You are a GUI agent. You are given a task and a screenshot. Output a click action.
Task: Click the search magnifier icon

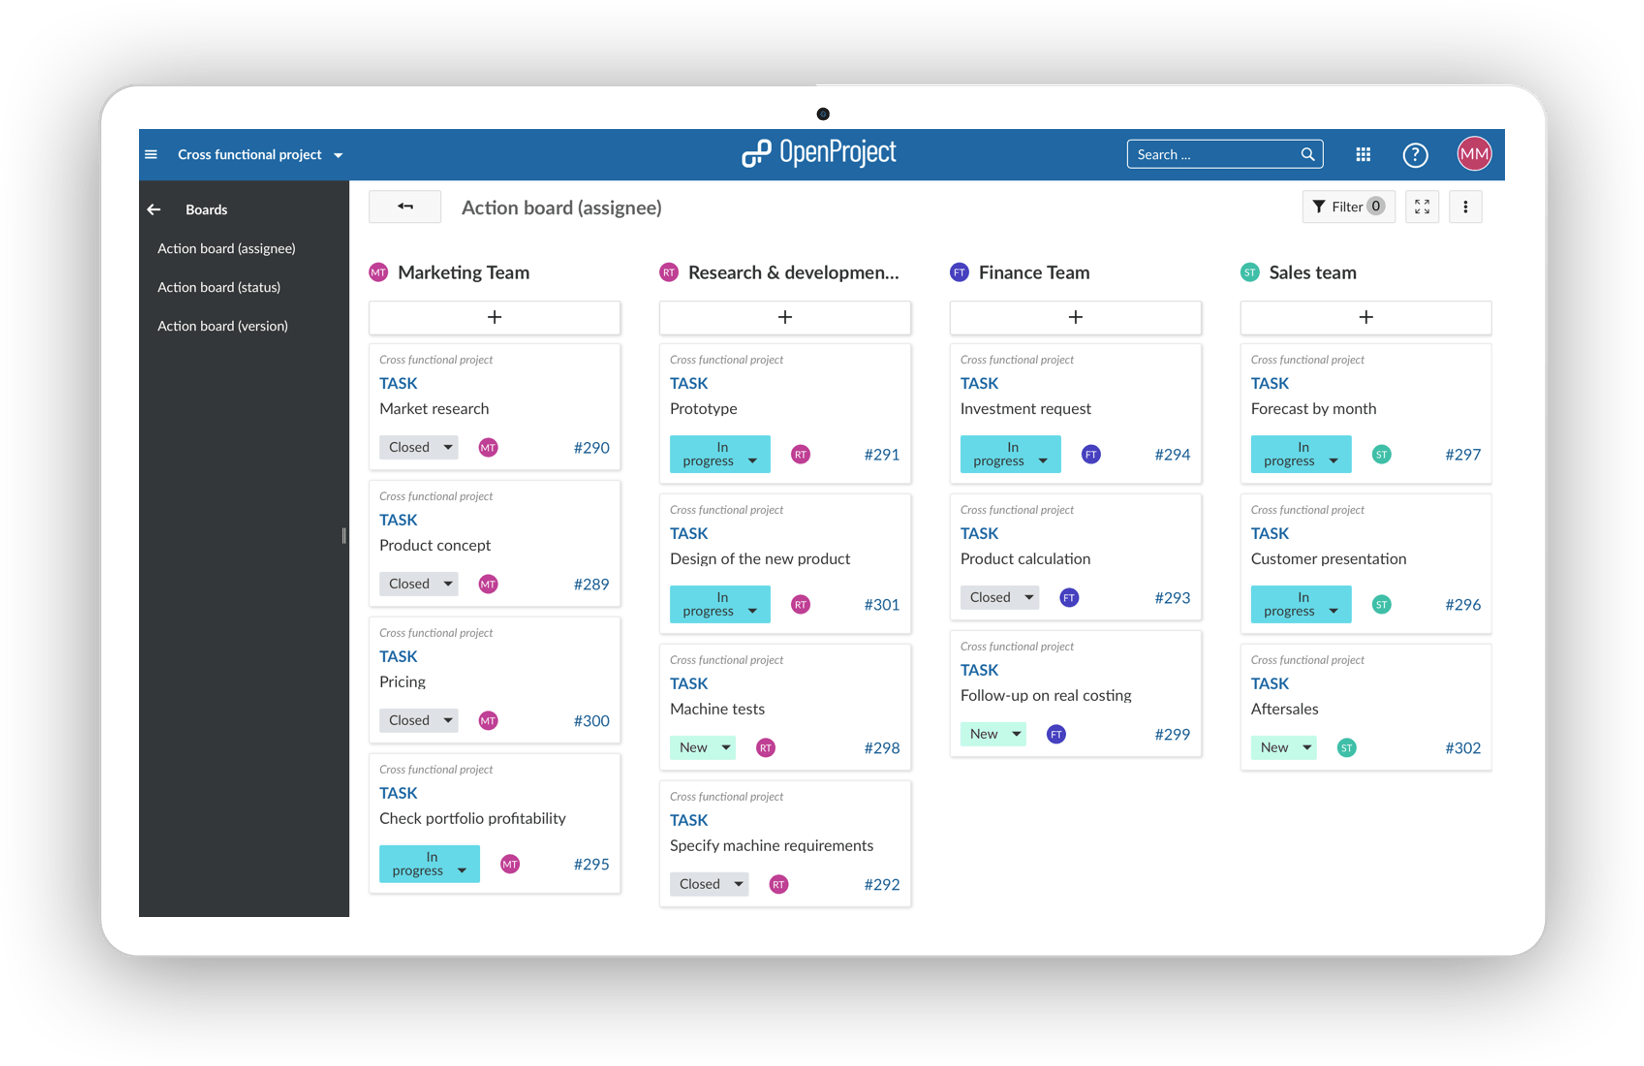1308,154
